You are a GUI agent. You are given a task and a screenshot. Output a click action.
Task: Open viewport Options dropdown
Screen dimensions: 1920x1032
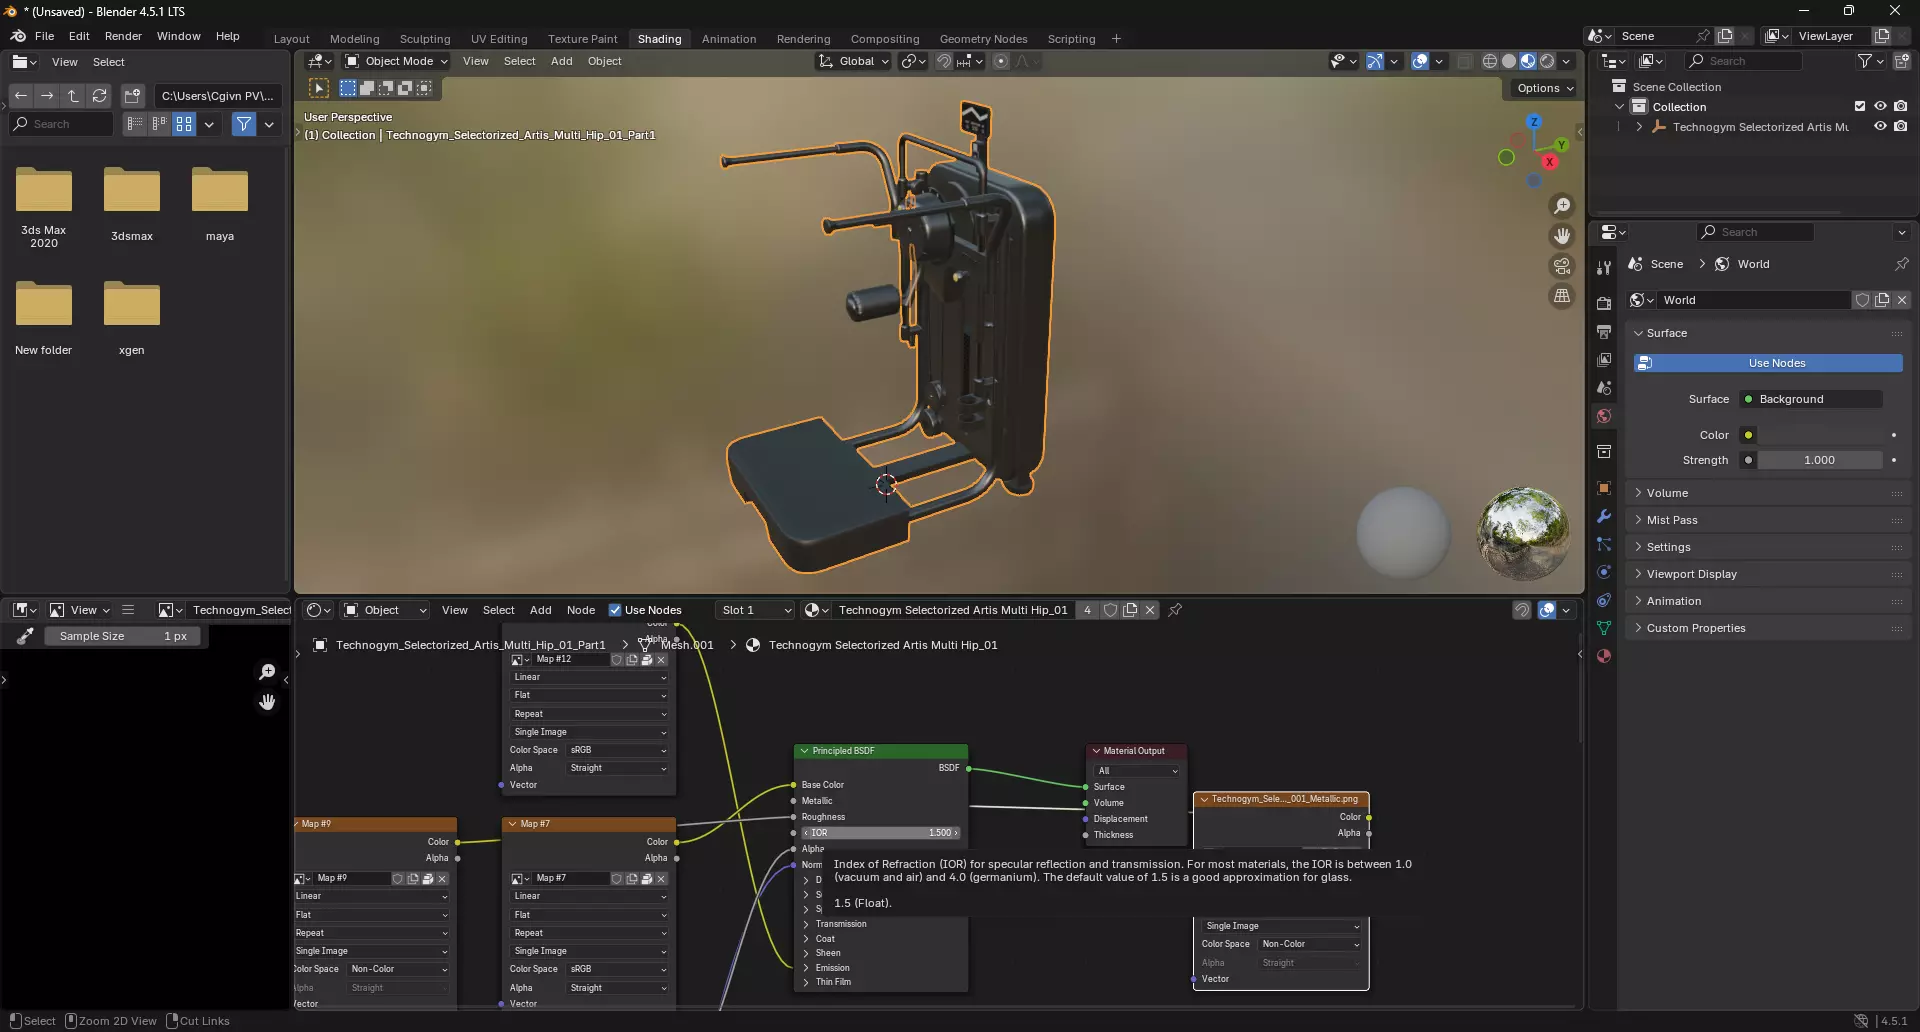pyautogui.click(x=1545, y=88)
